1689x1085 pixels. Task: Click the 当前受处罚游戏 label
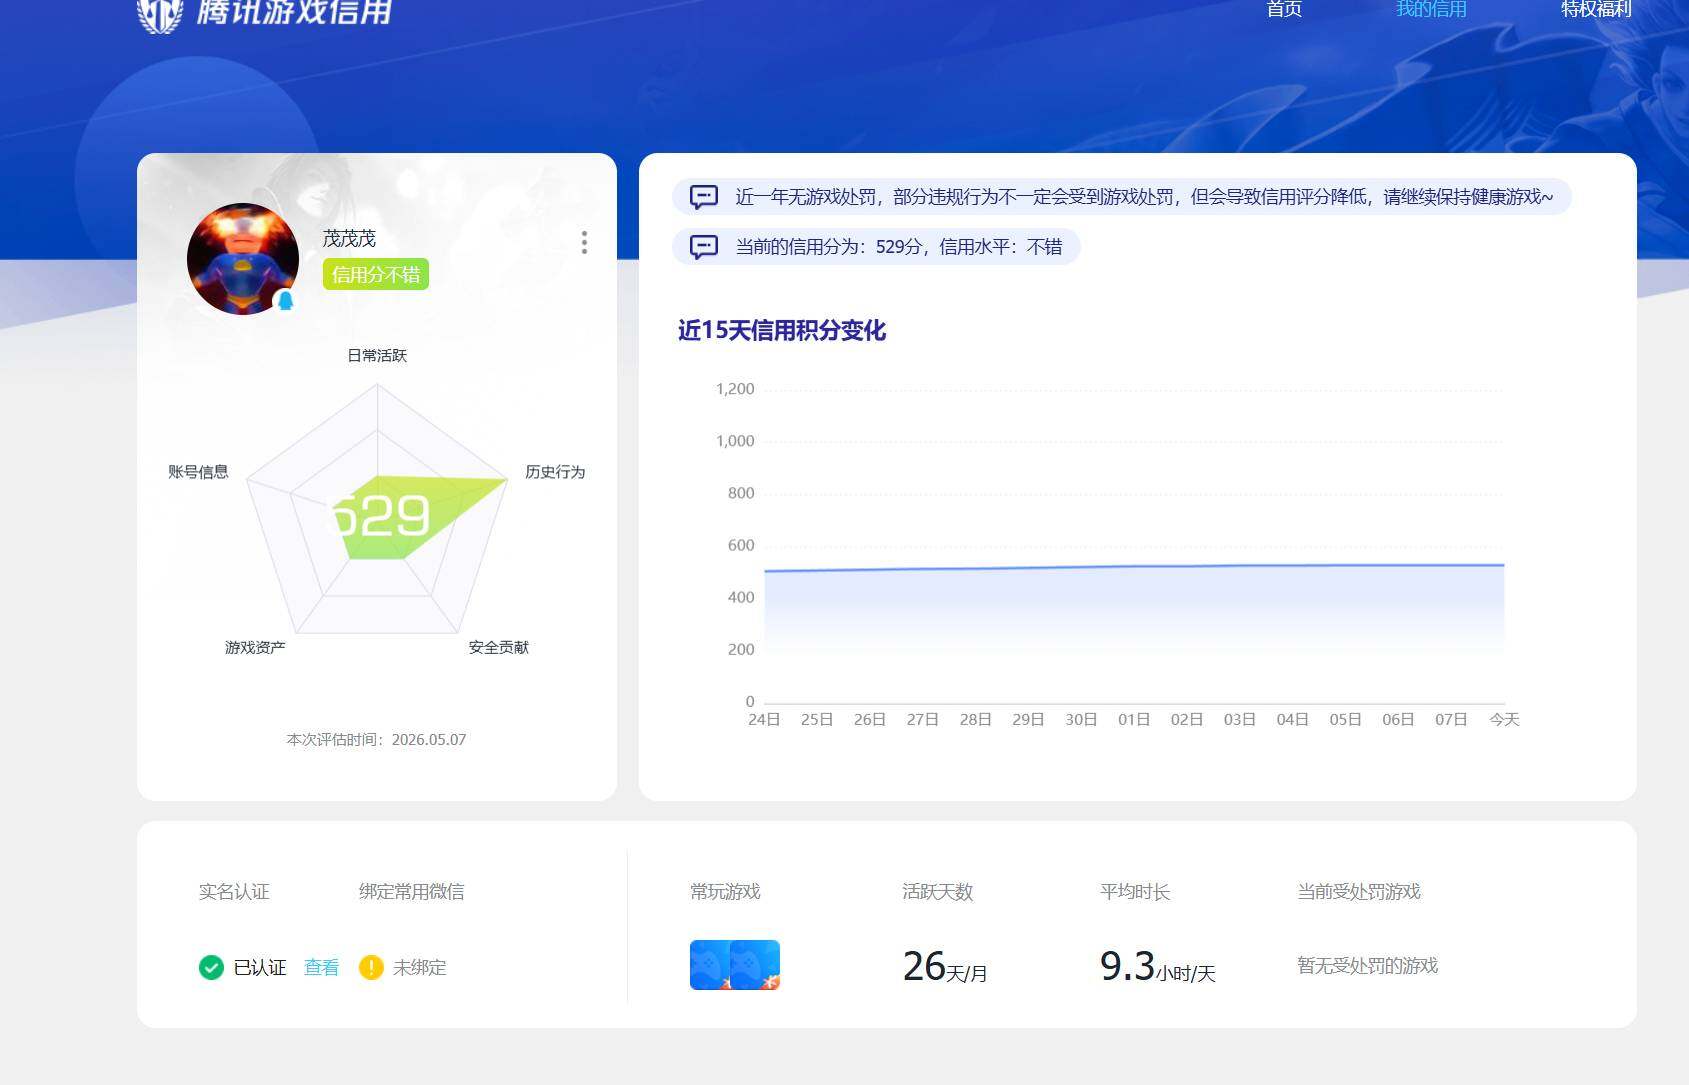1359,891
